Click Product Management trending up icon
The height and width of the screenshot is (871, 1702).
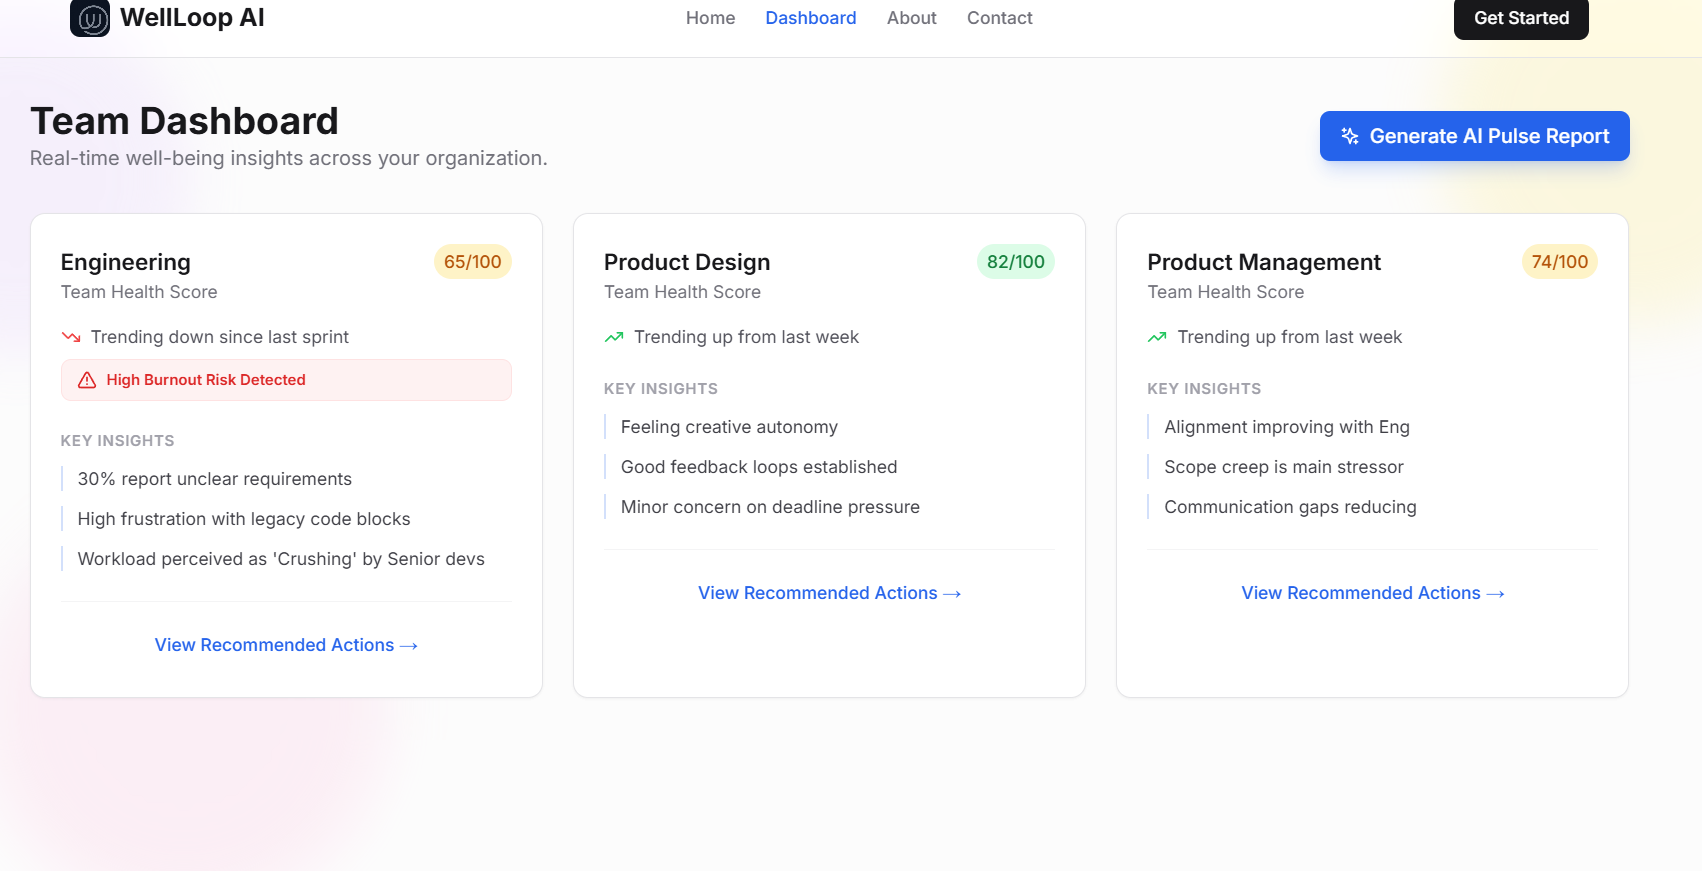(x=1157, y=337)
